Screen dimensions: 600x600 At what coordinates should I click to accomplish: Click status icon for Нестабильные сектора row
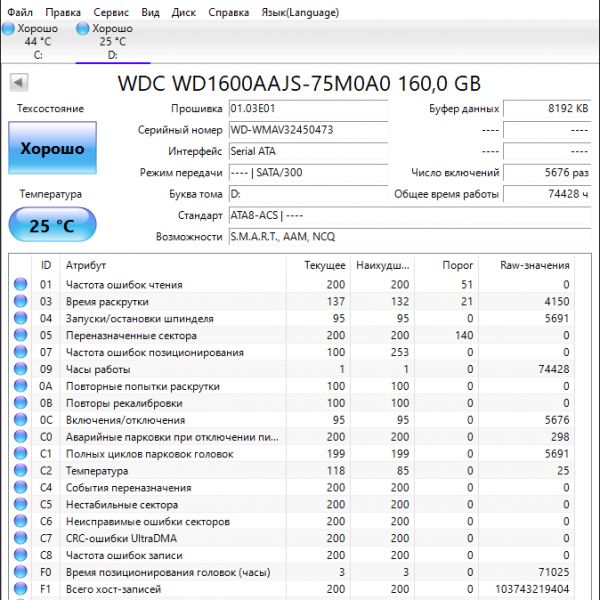point(21,504)
